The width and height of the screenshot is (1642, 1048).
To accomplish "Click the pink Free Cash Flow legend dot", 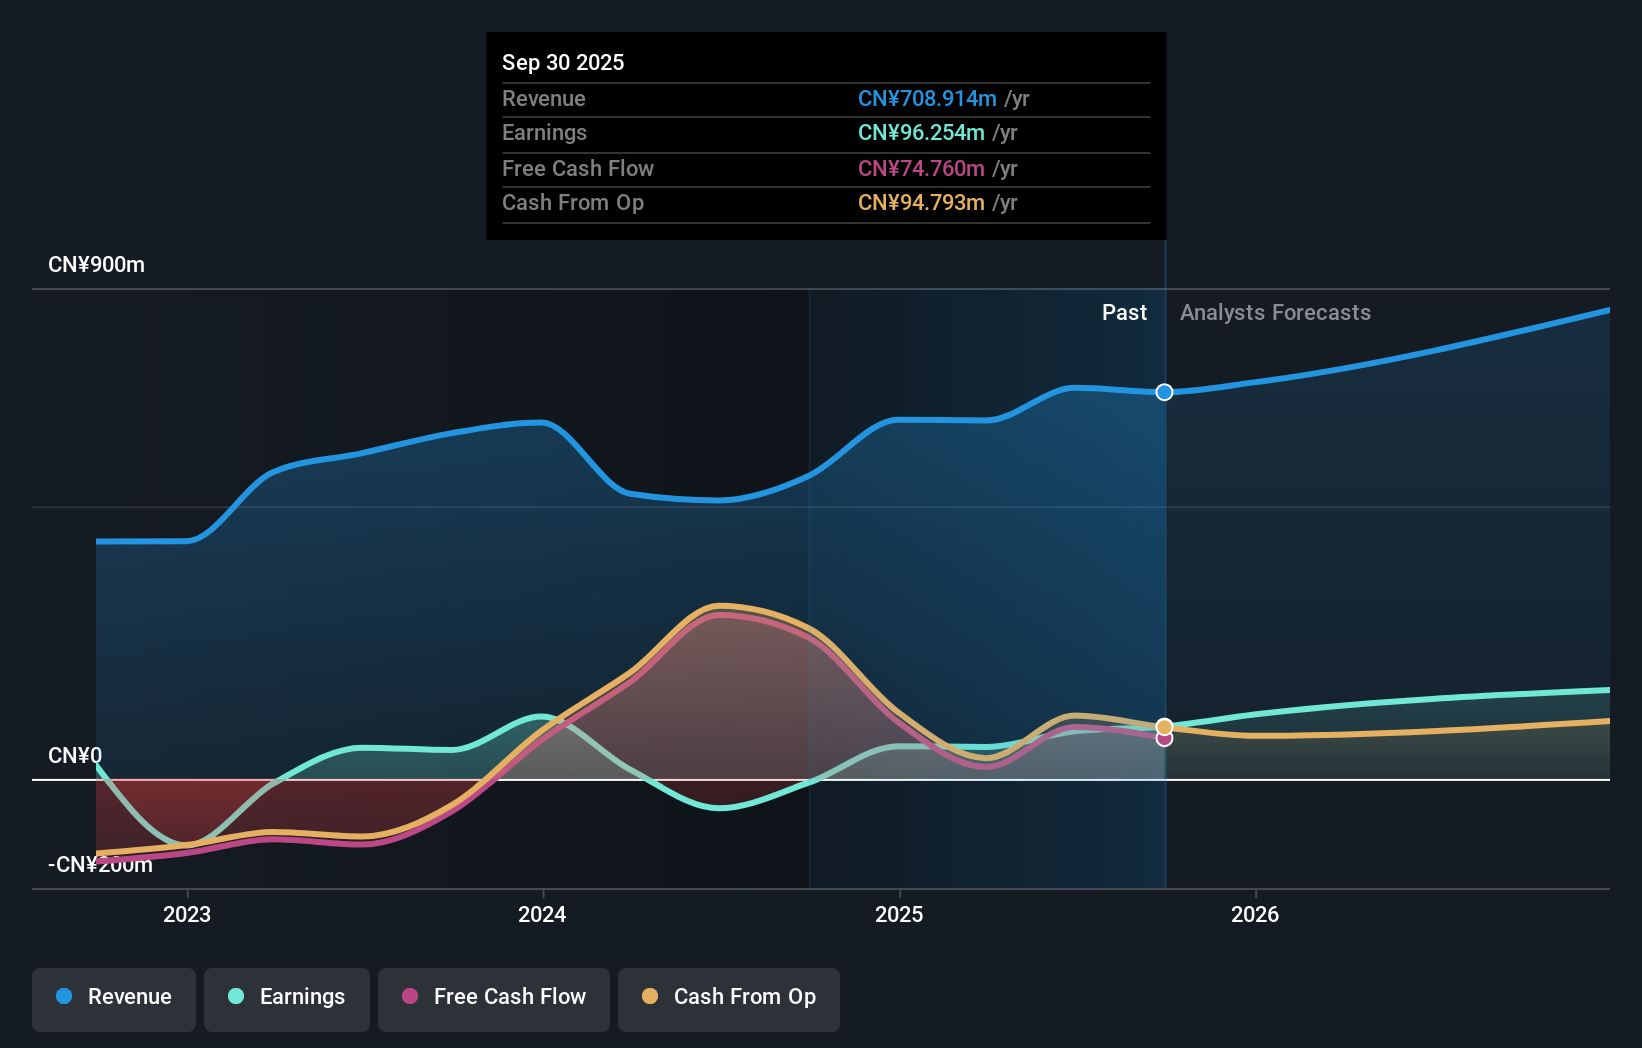I will click(x=410, y=996).
